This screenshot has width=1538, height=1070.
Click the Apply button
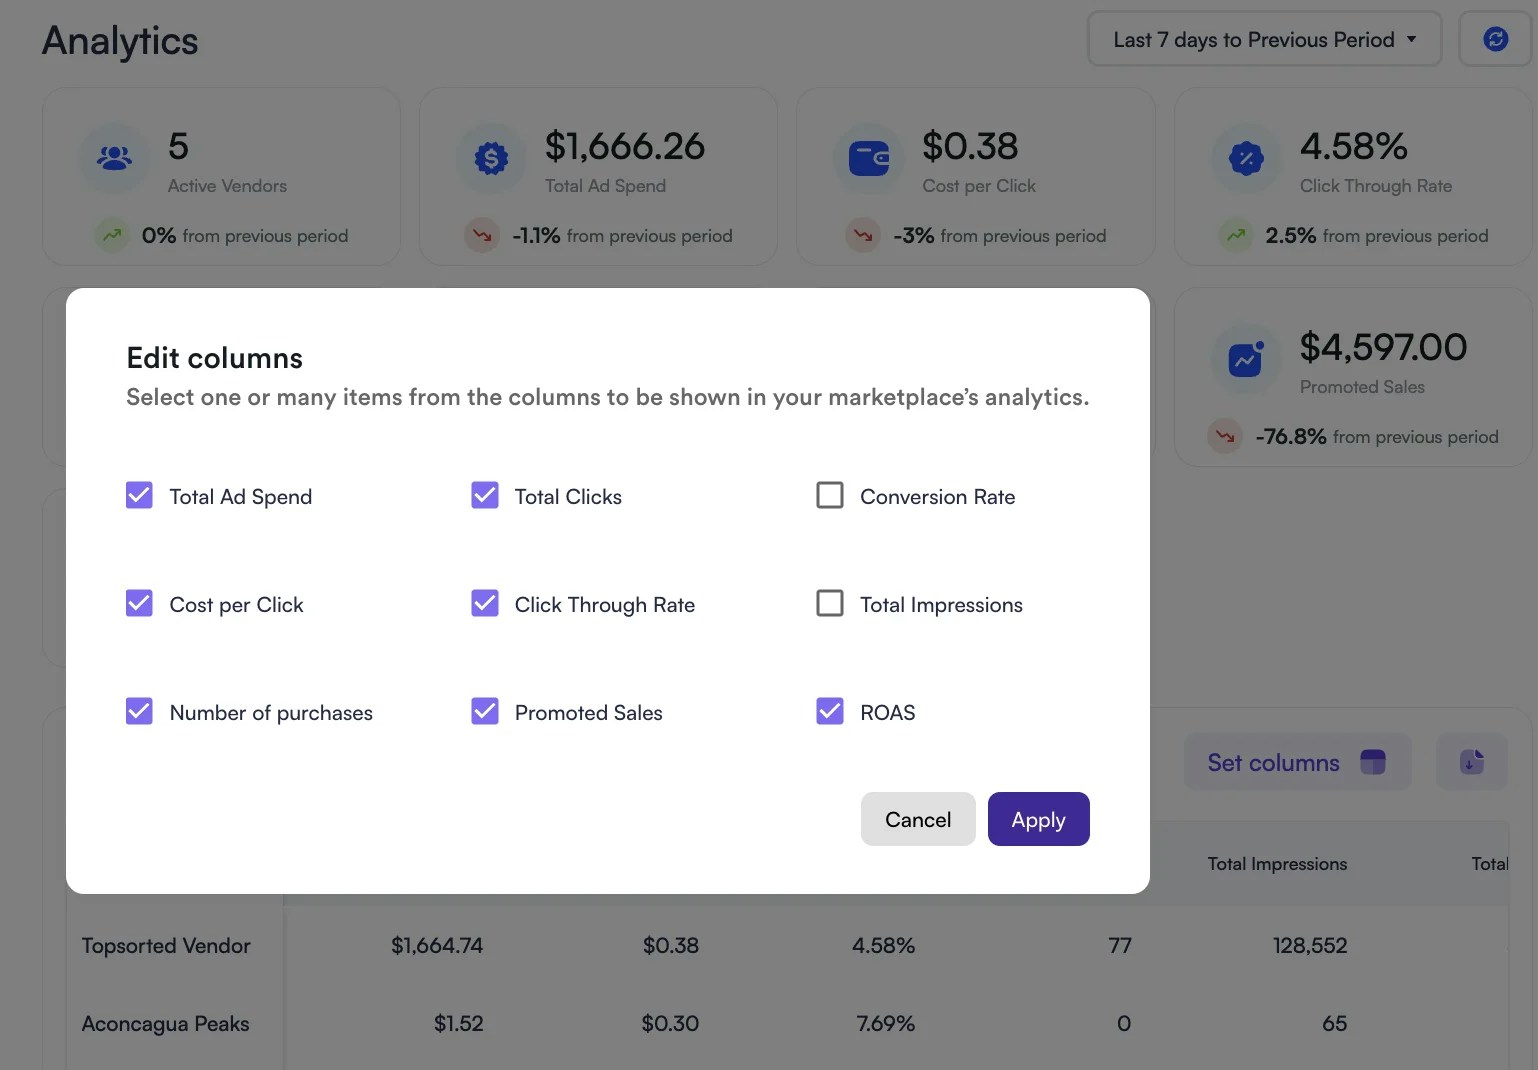pos(1038,818)
